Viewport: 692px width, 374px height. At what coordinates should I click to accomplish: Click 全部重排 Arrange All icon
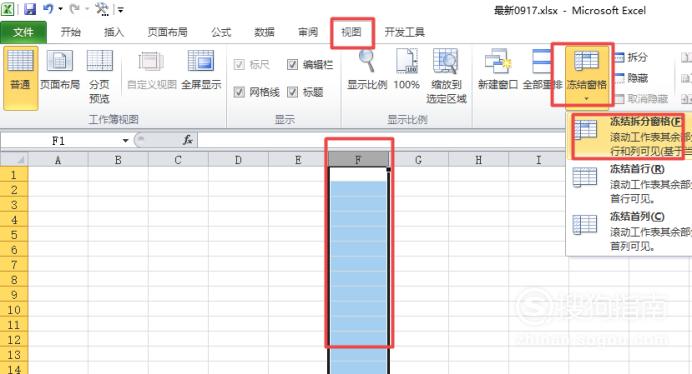pyautogui.click(x=541, y=70)
